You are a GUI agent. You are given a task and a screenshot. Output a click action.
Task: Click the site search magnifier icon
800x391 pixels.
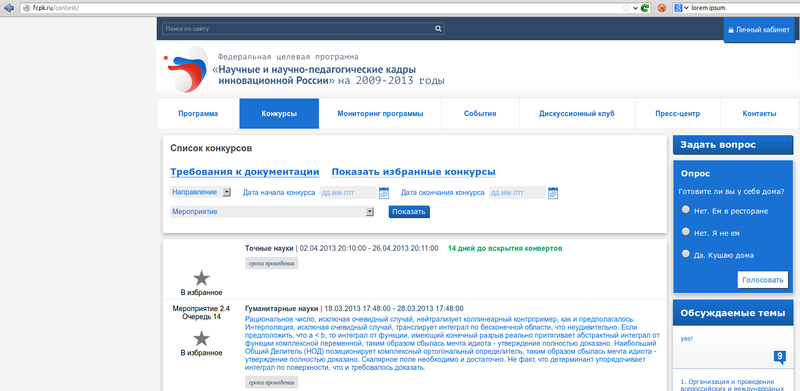click(x=438, y=29)
